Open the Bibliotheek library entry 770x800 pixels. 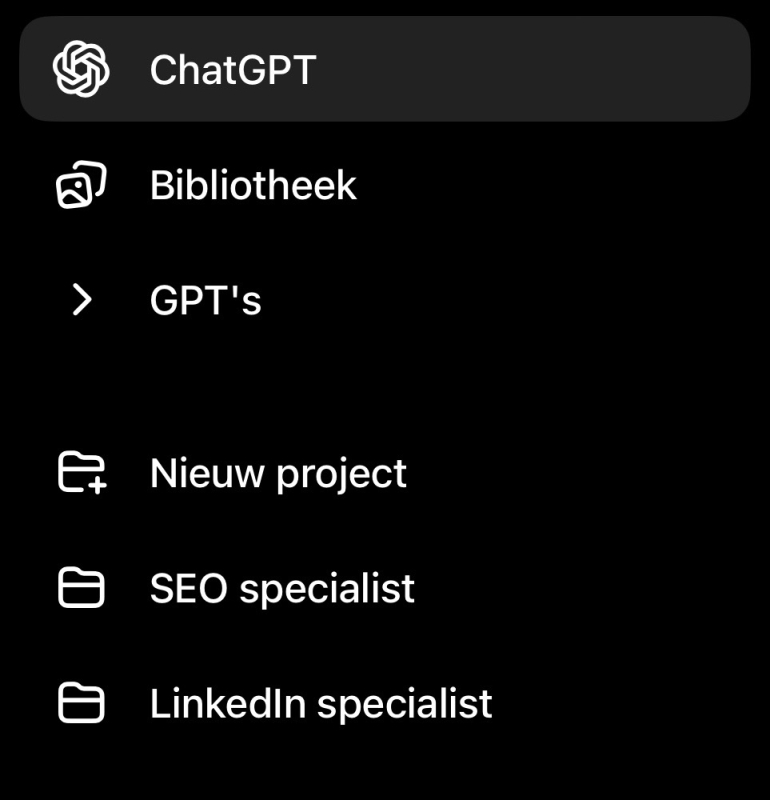coord(253,185)
